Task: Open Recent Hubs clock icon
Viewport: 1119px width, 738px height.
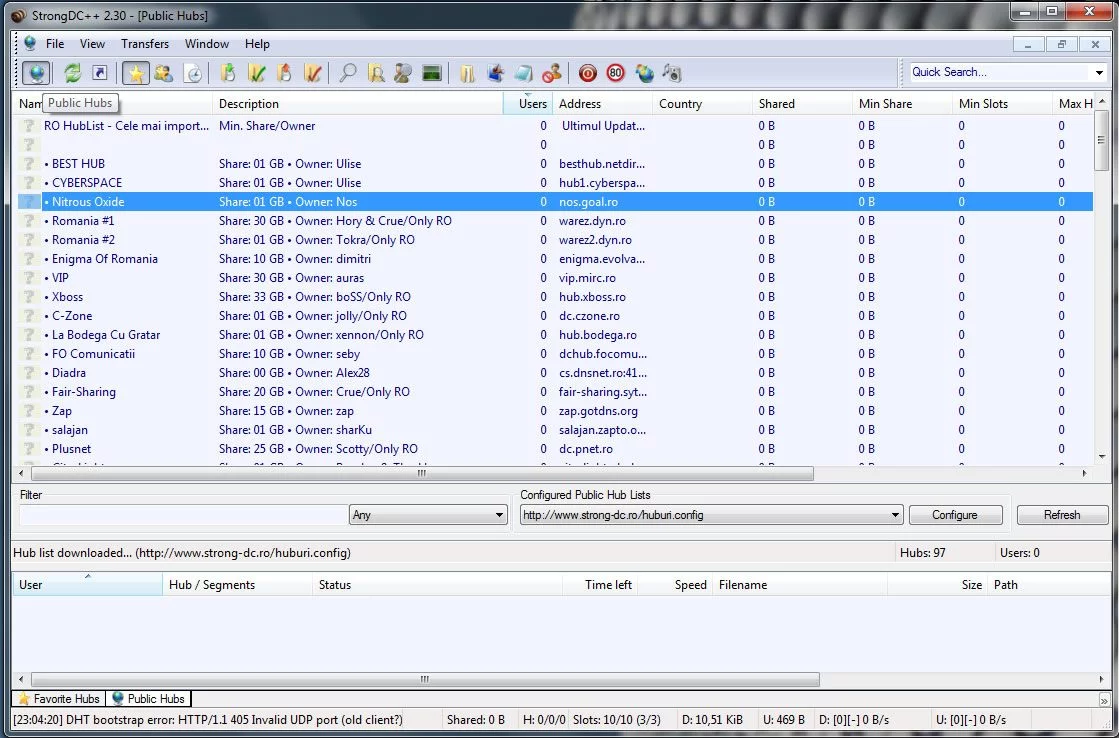Action: point(193,73)
